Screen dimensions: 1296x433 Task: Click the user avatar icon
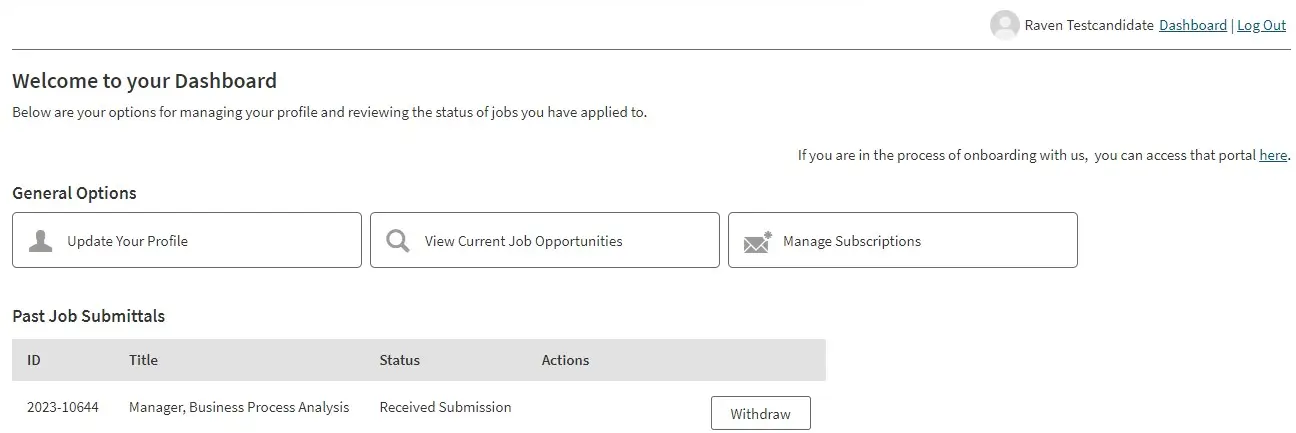point(1004,26)
